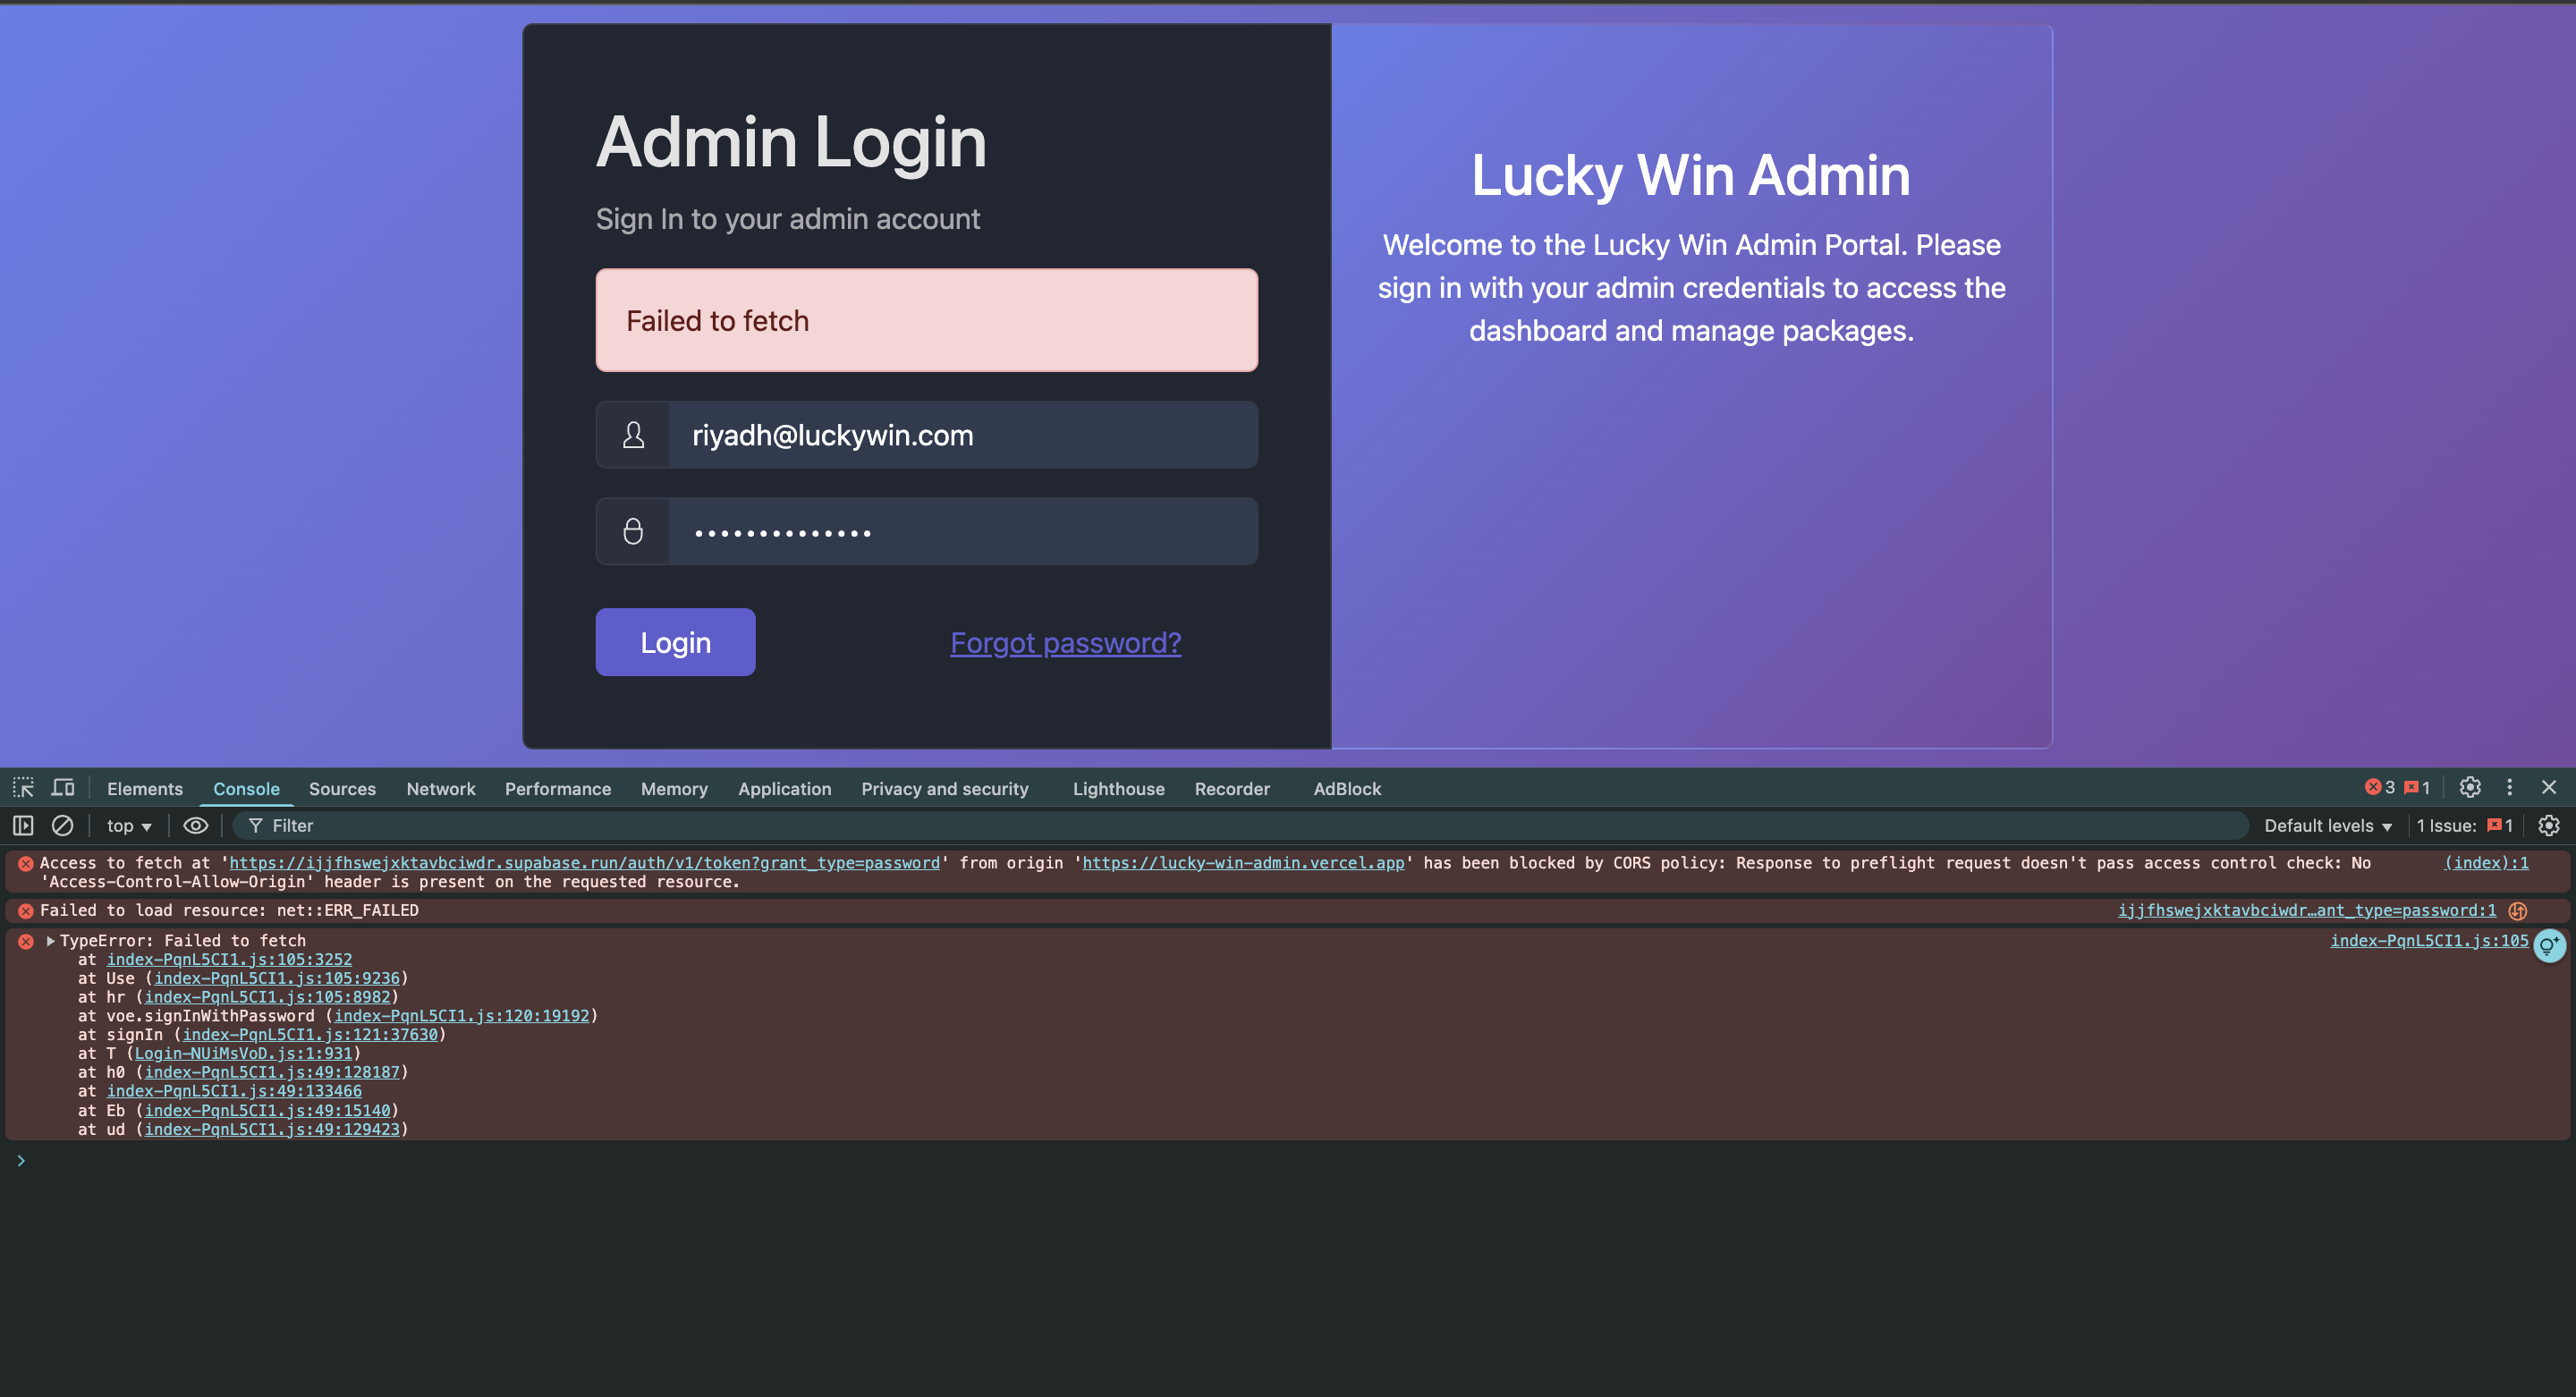
Task: Click the Forgot password? link
Action: (x=1065, y=643)
